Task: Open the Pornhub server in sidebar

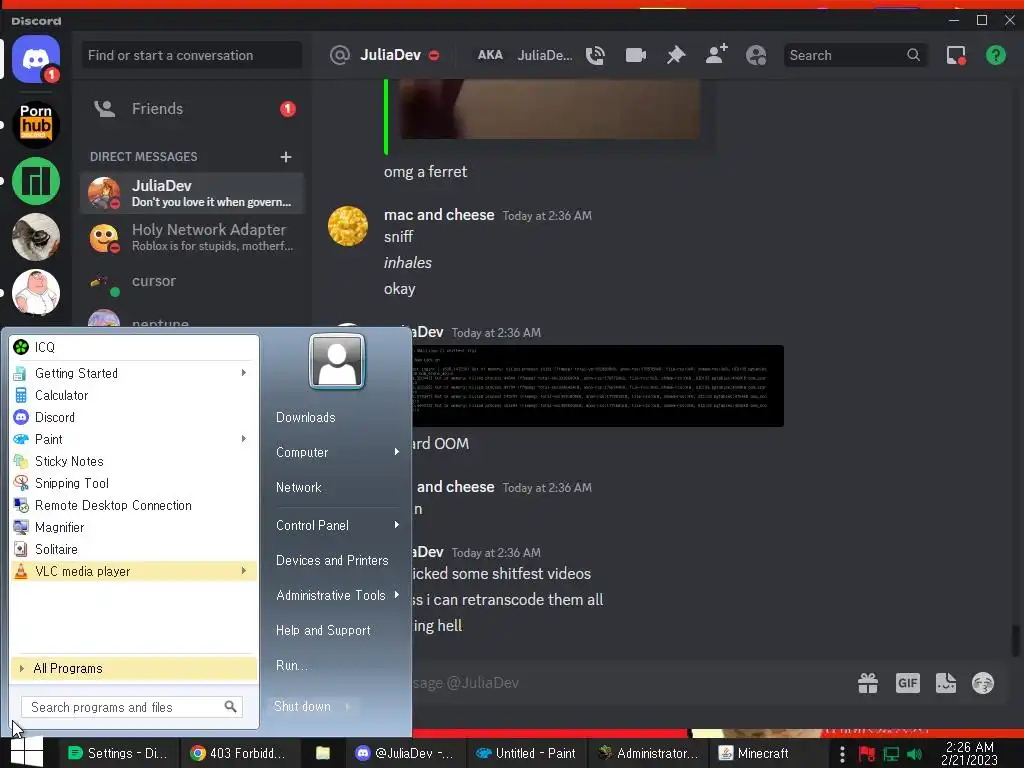Action: (x=36, y=124)
